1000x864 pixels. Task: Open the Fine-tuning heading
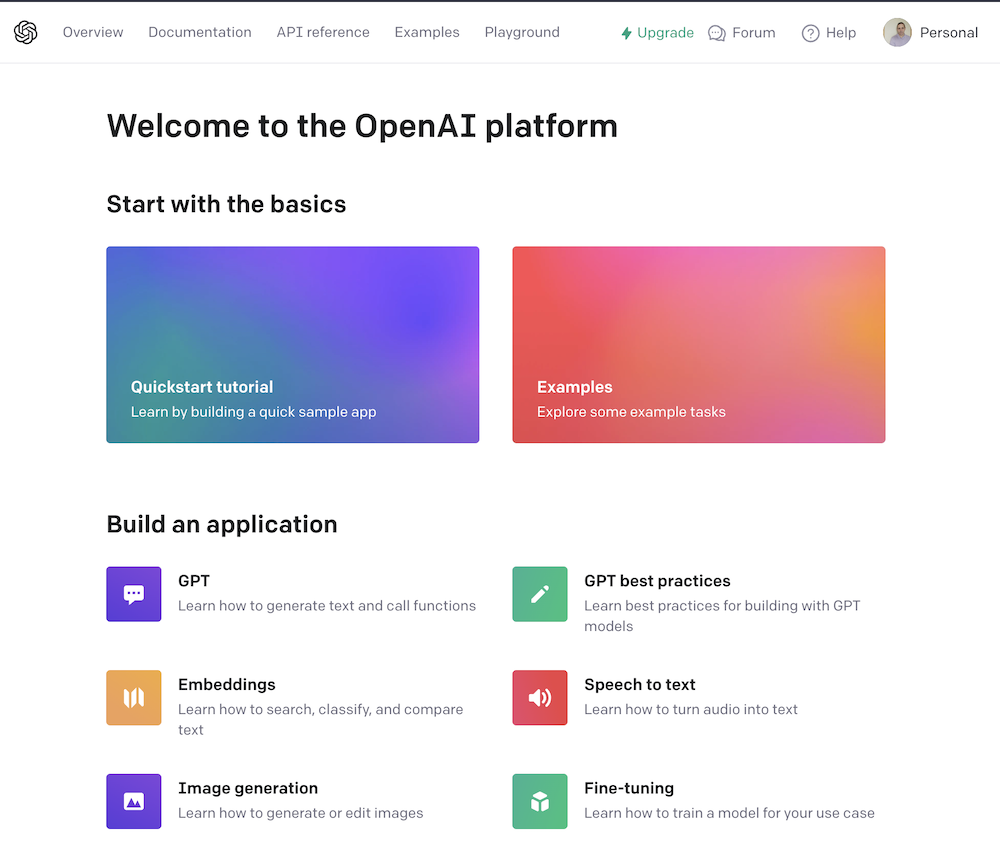coord(629,788)
